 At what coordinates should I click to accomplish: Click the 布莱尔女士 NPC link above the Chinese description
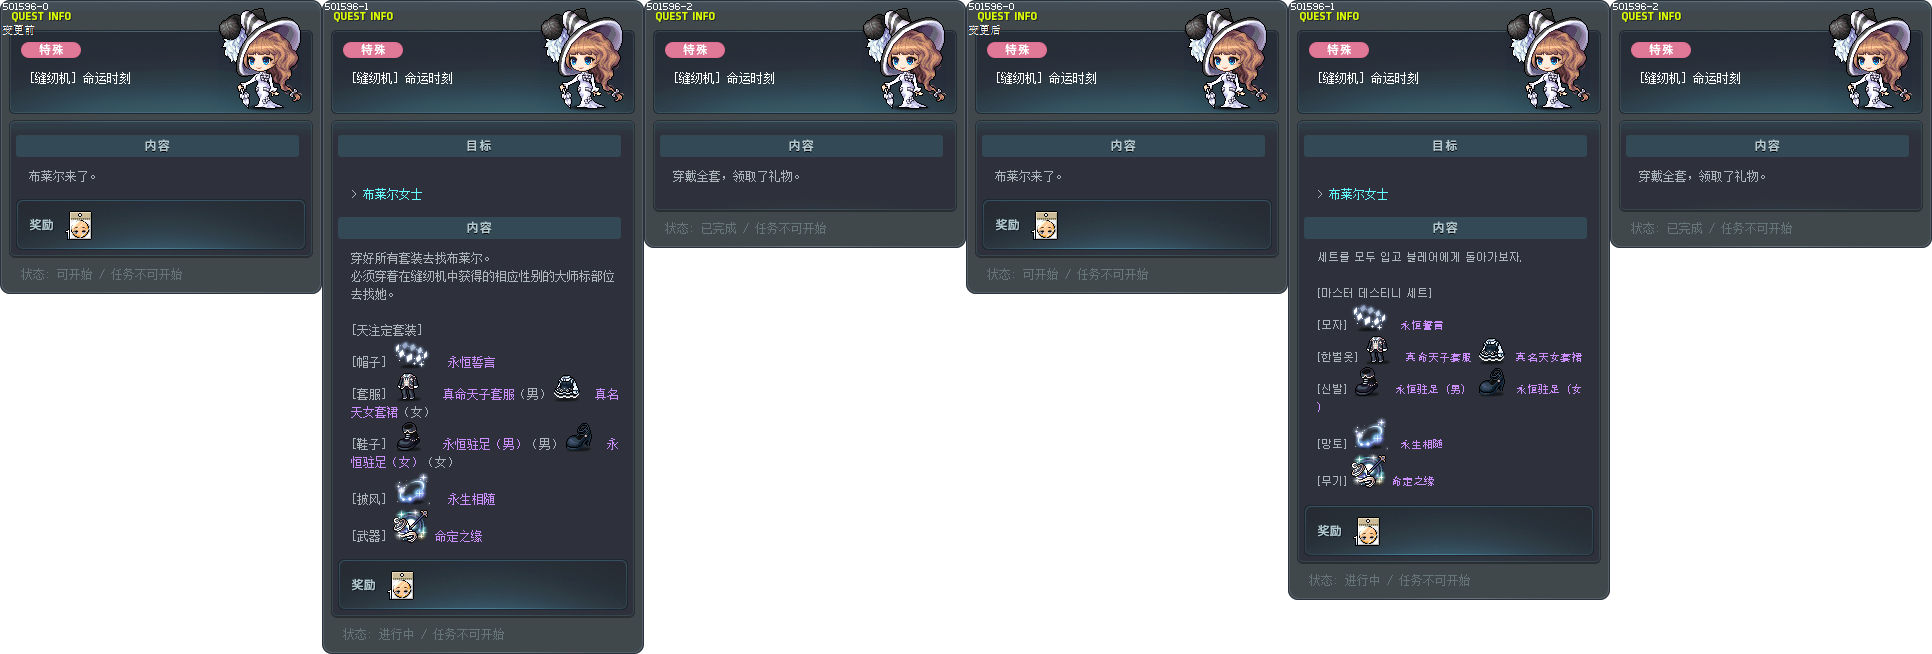coord(392,194)
